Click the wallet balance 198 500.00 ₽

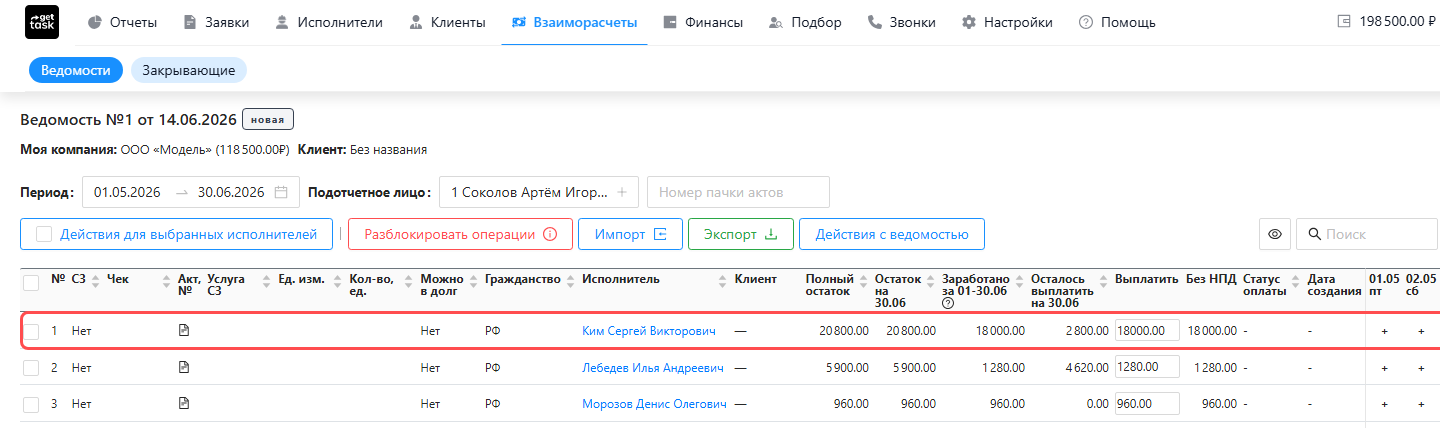point(1385,21)
